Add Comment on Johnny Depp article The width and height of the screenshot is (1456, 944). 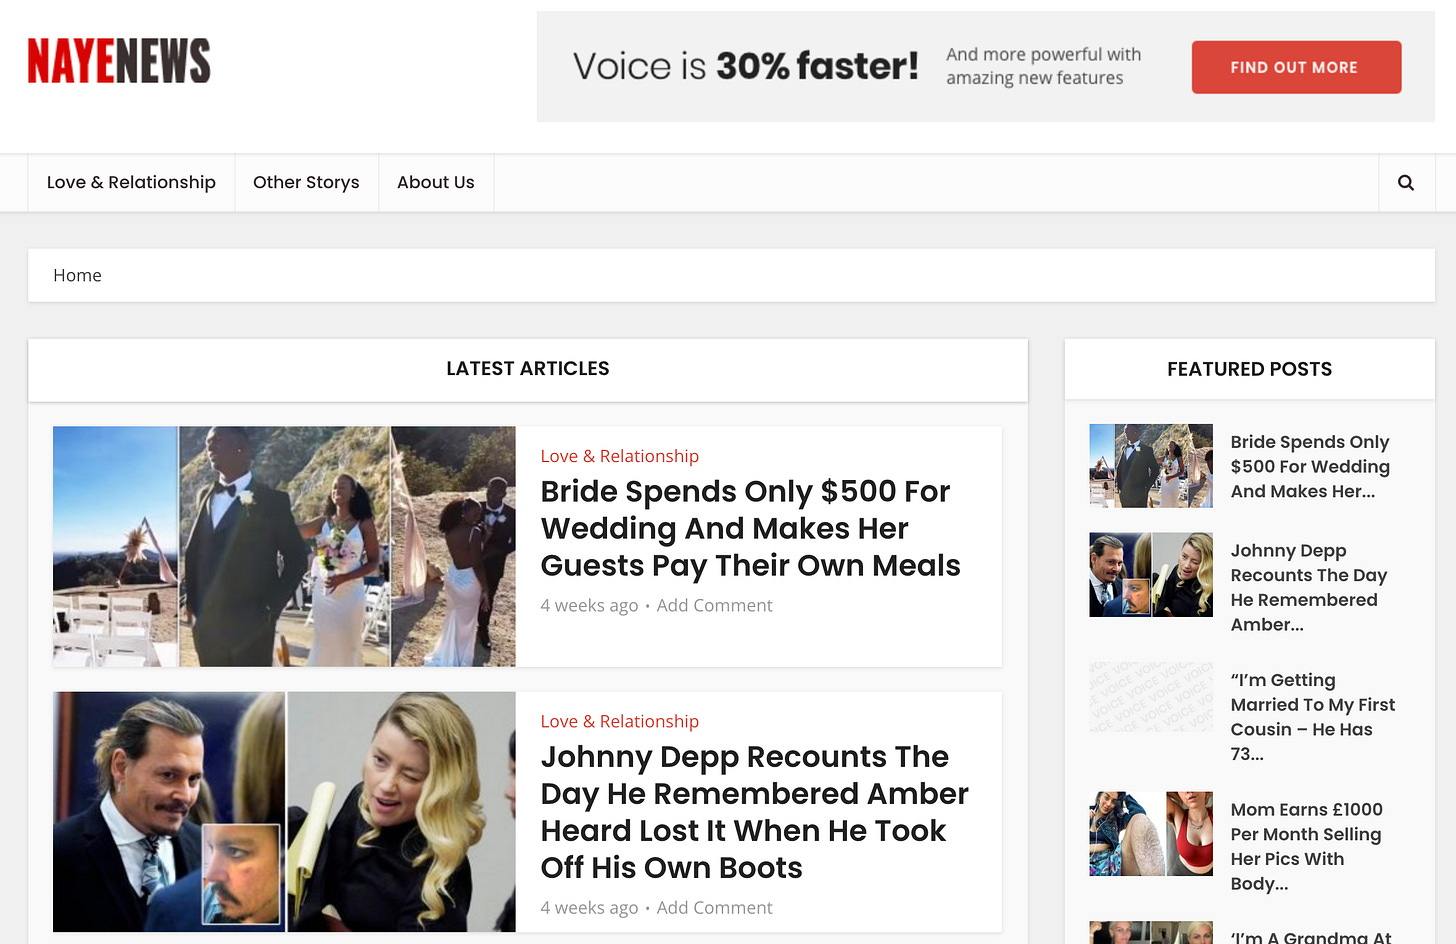click(x=714, y=907)
